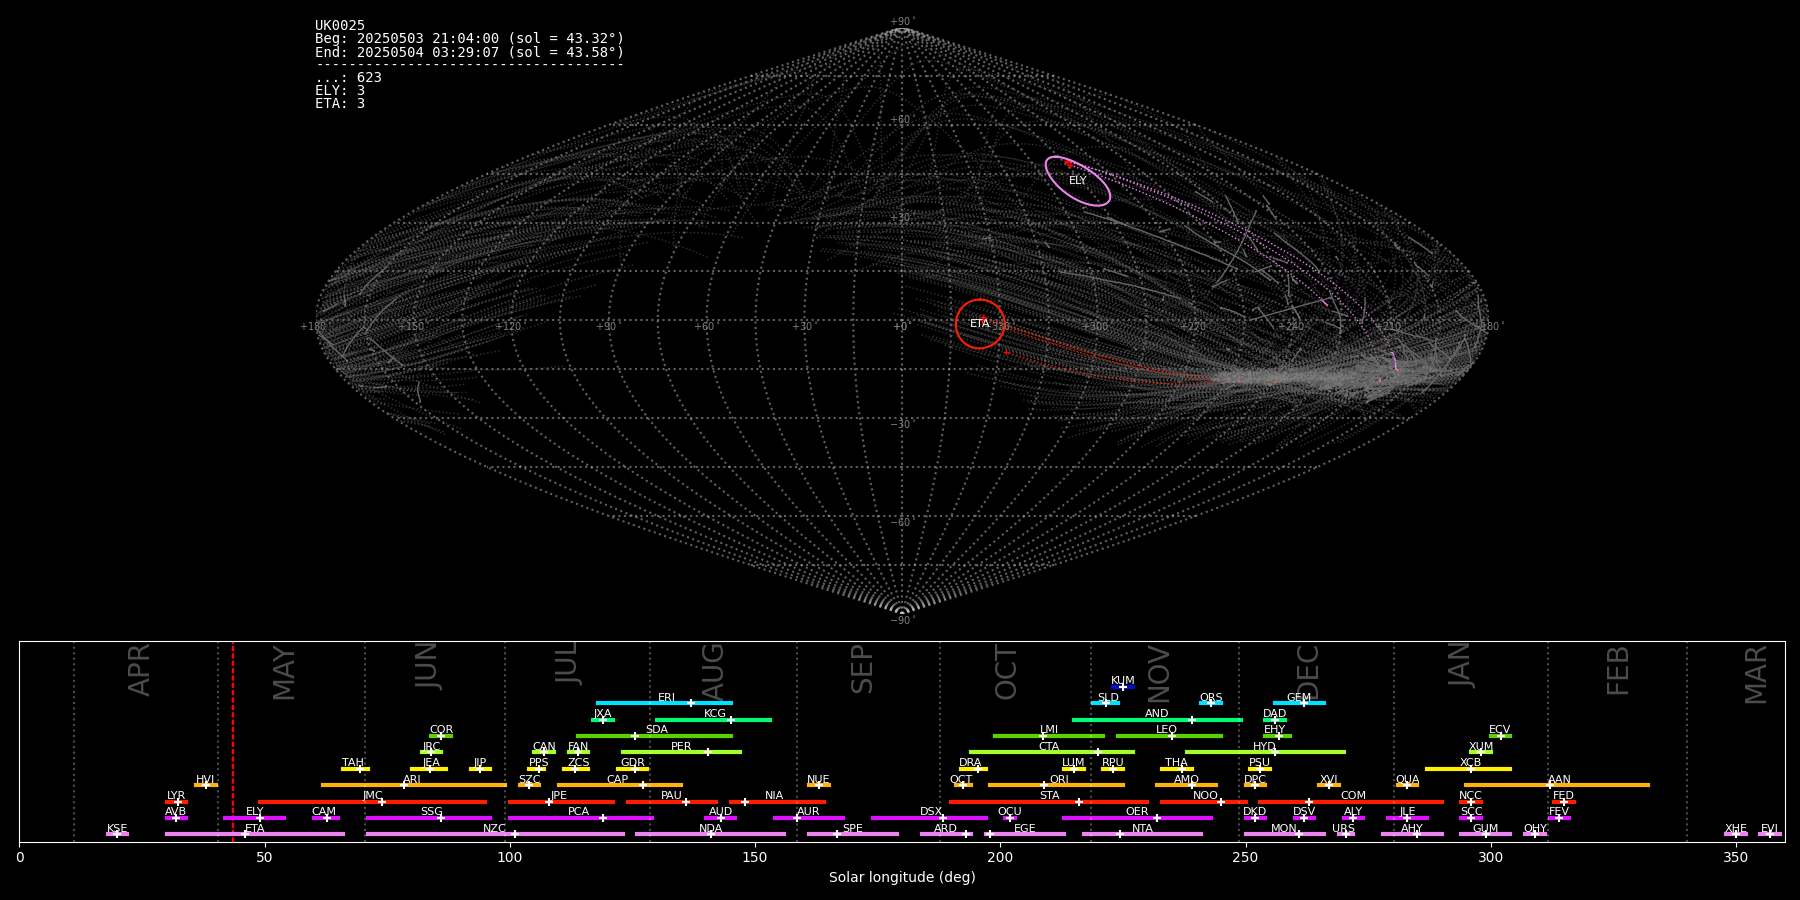Click the NTA shower label in timeline
This screenshot has height=900, width=1800.
[x=1142, y=829]
